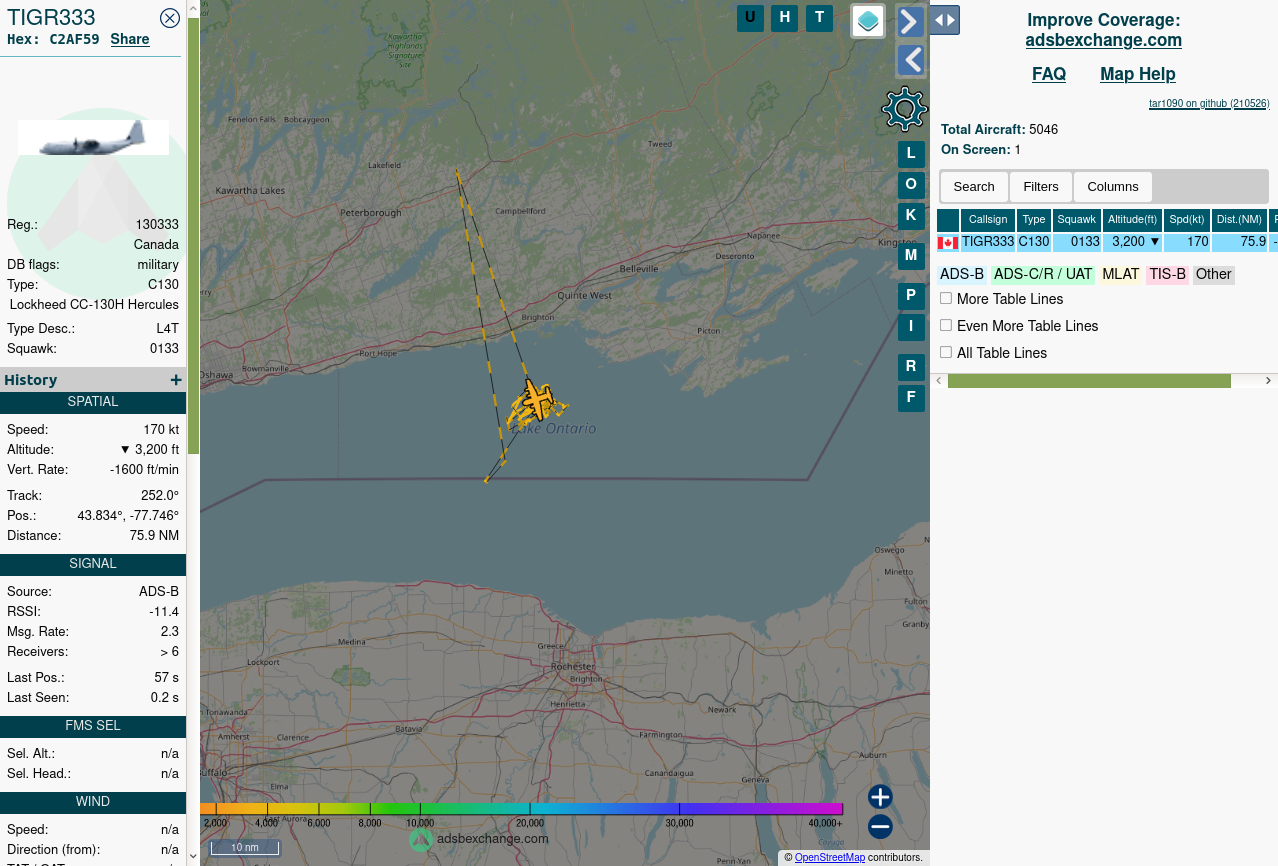Screen dimensions: 1278x866
Task: Click the C130 type cell in table
Action: 1034,242
